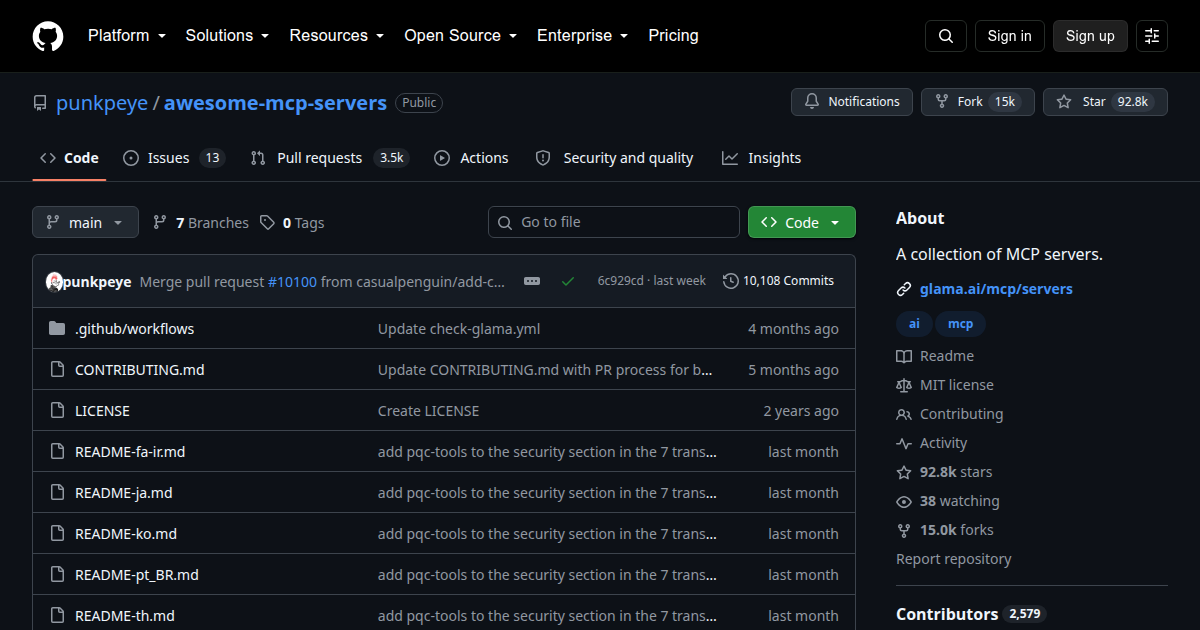Open the awesome-mcp-servers repository link
This screenshot has height=630, width=1200.
275,103
